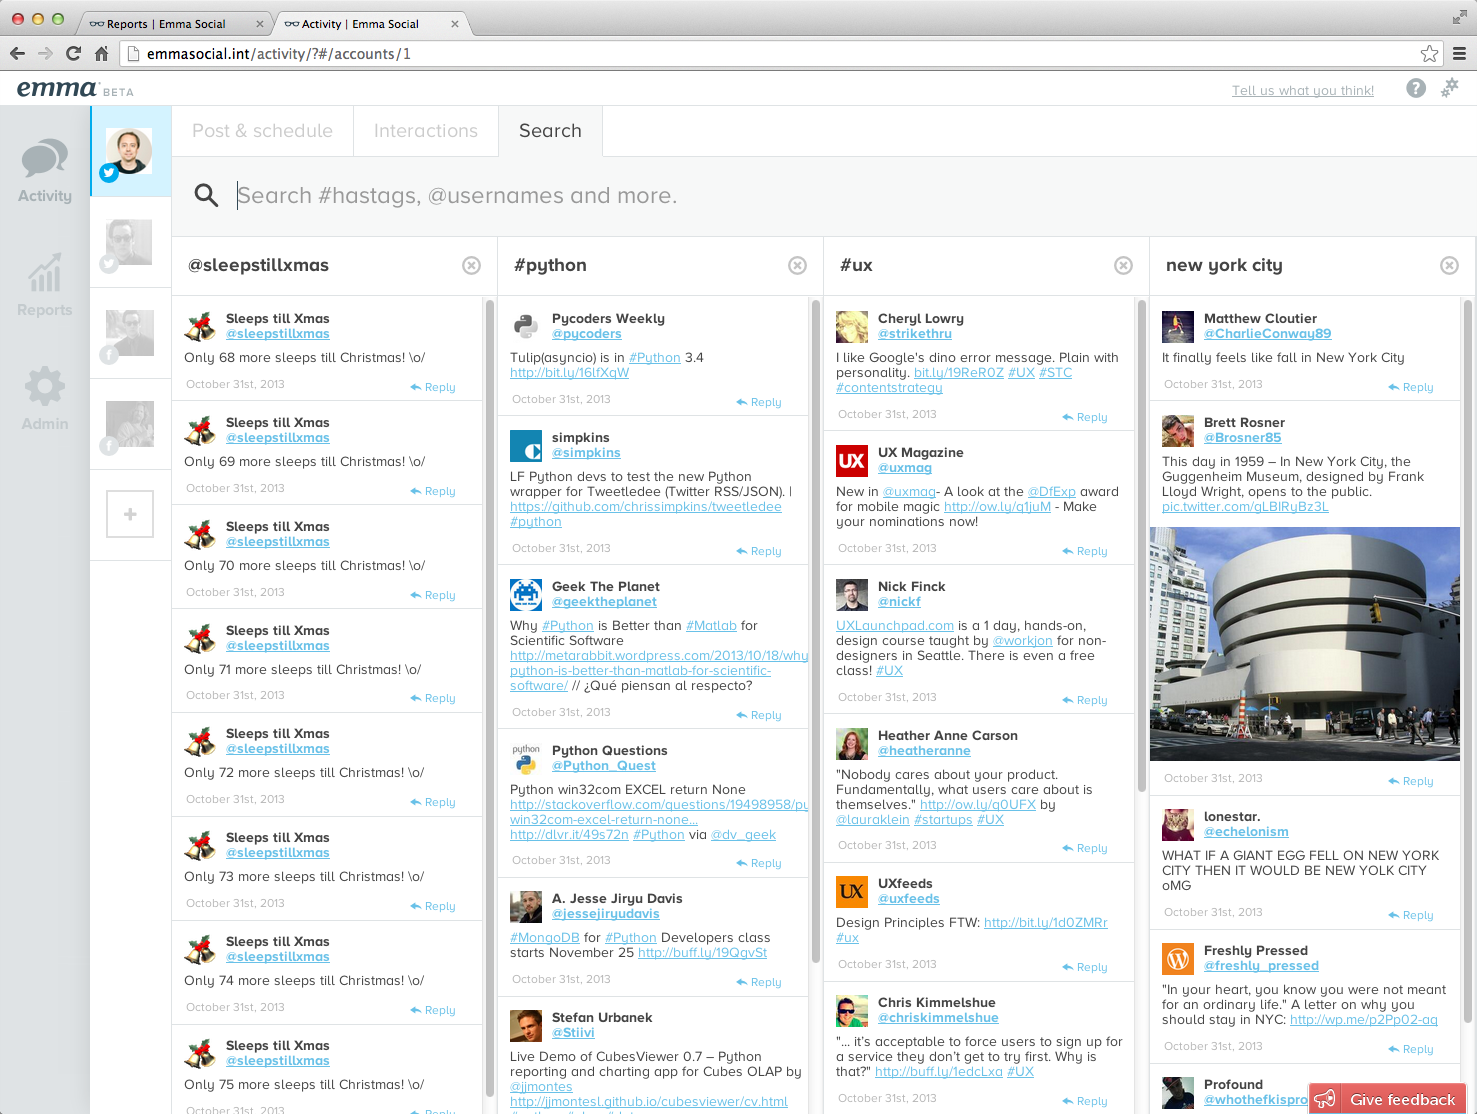Image resolution: width=1477 pixels, height=1114 pixels.
Task: Select the second Twitter account avatar
Action: (x=130, y=243)
